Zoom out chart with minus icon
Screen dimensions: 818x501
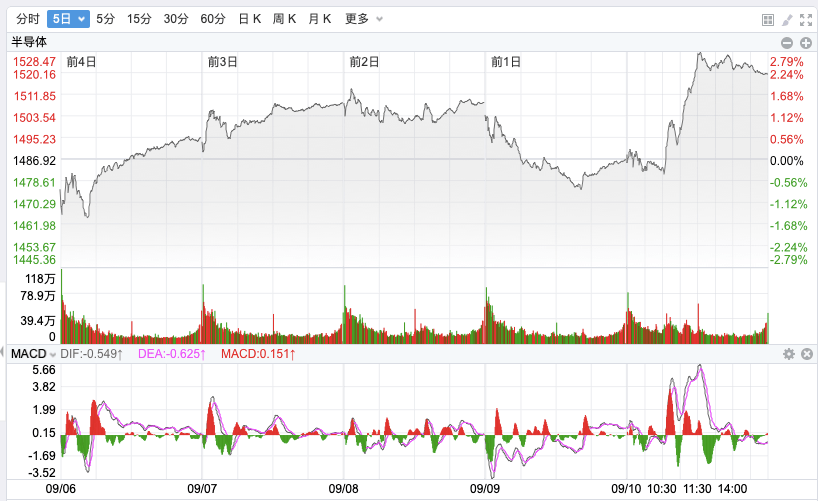pyautogui.click(x=787, y=42)
